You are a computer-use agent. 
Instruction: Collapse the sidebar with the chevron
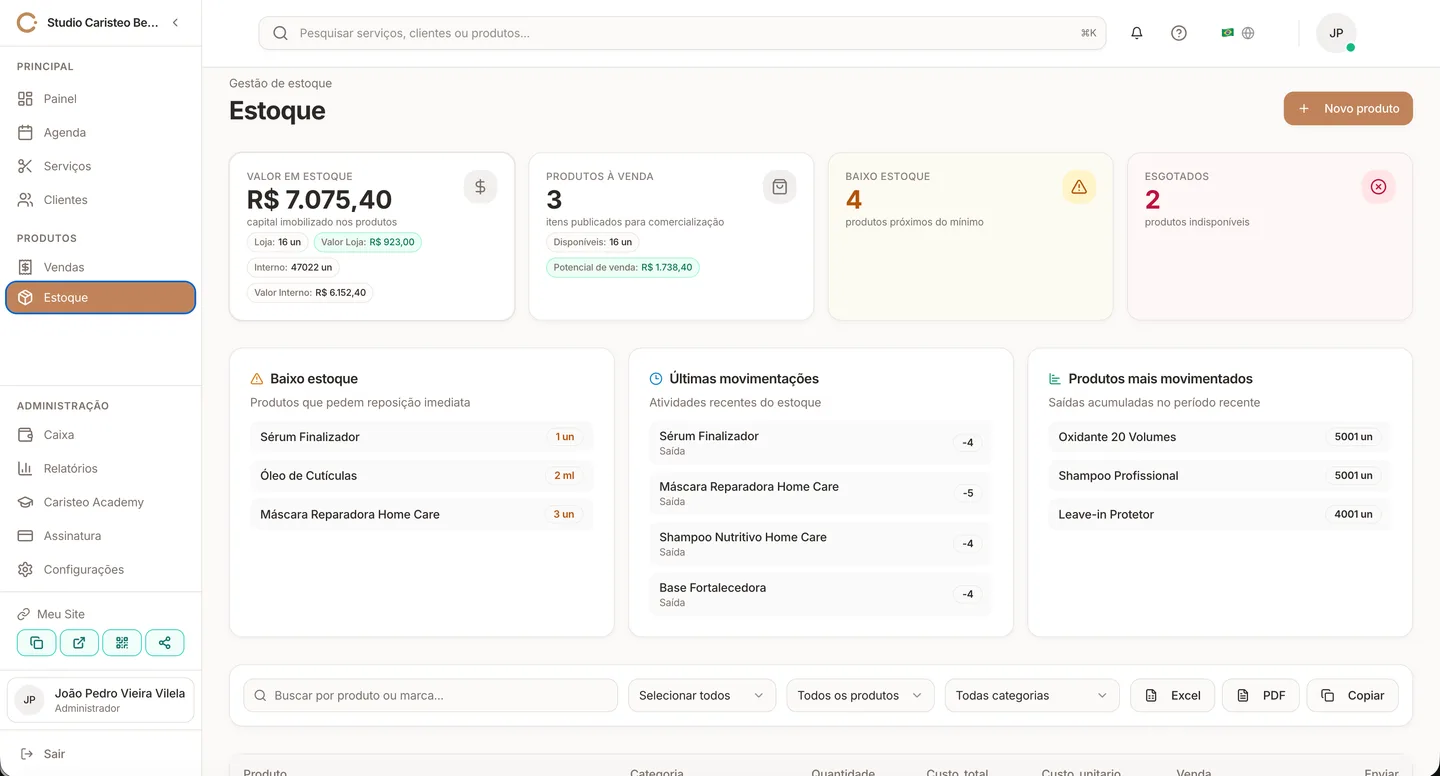coord(175,22)
